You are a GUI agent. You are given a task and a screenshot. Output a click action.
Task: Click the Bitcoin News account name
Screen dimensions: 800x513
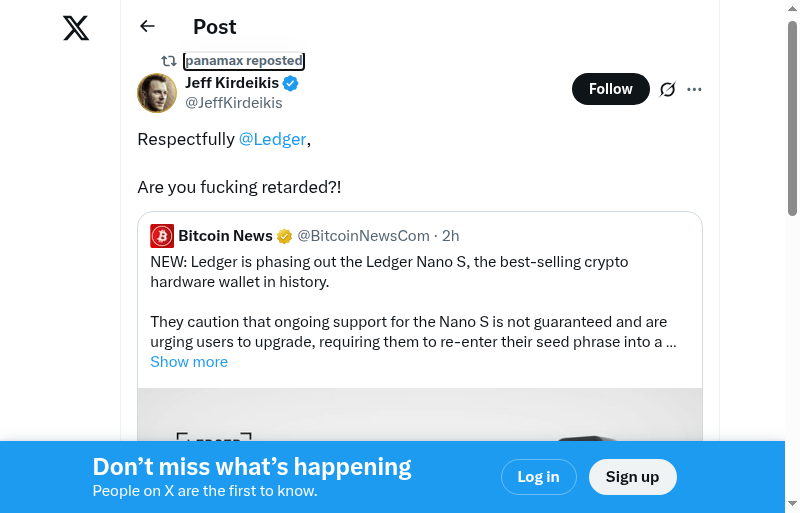coord(225,236)
